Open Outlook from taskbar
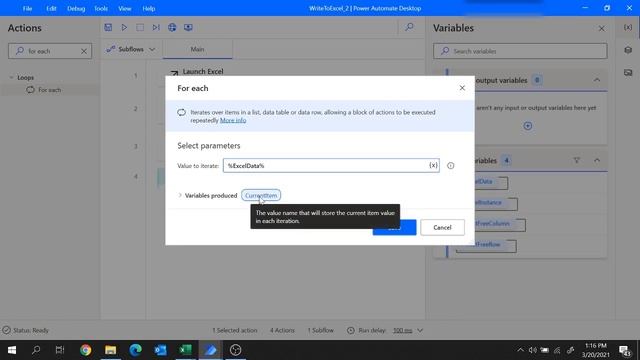Viewport: 640px width, 360px height. [160, 350]
